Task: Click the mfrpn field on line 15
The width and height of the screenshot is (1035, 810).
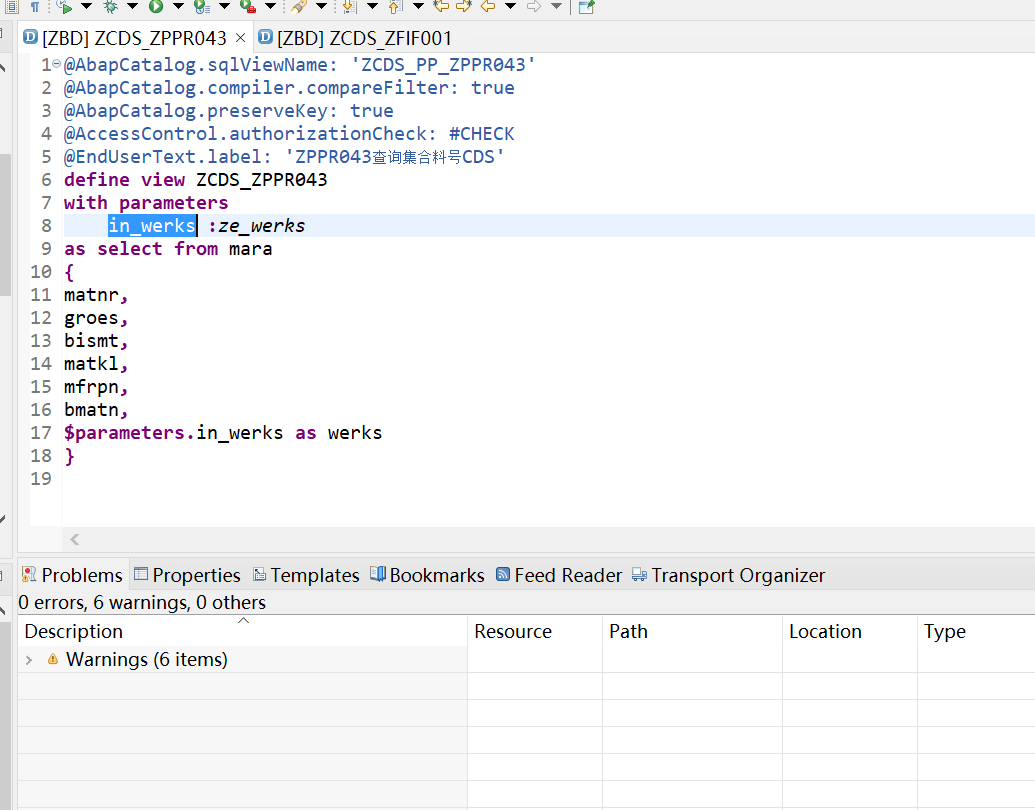Action: pos(91,387)
